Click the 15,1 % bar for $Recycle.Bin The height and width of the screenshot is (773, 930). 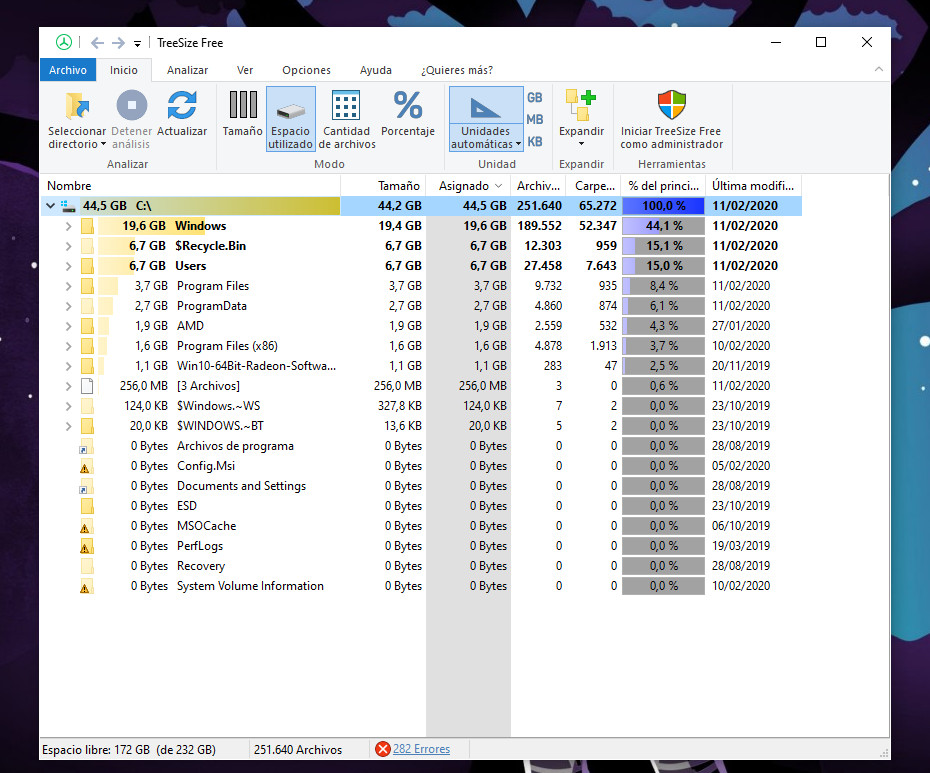coord(663,246)
